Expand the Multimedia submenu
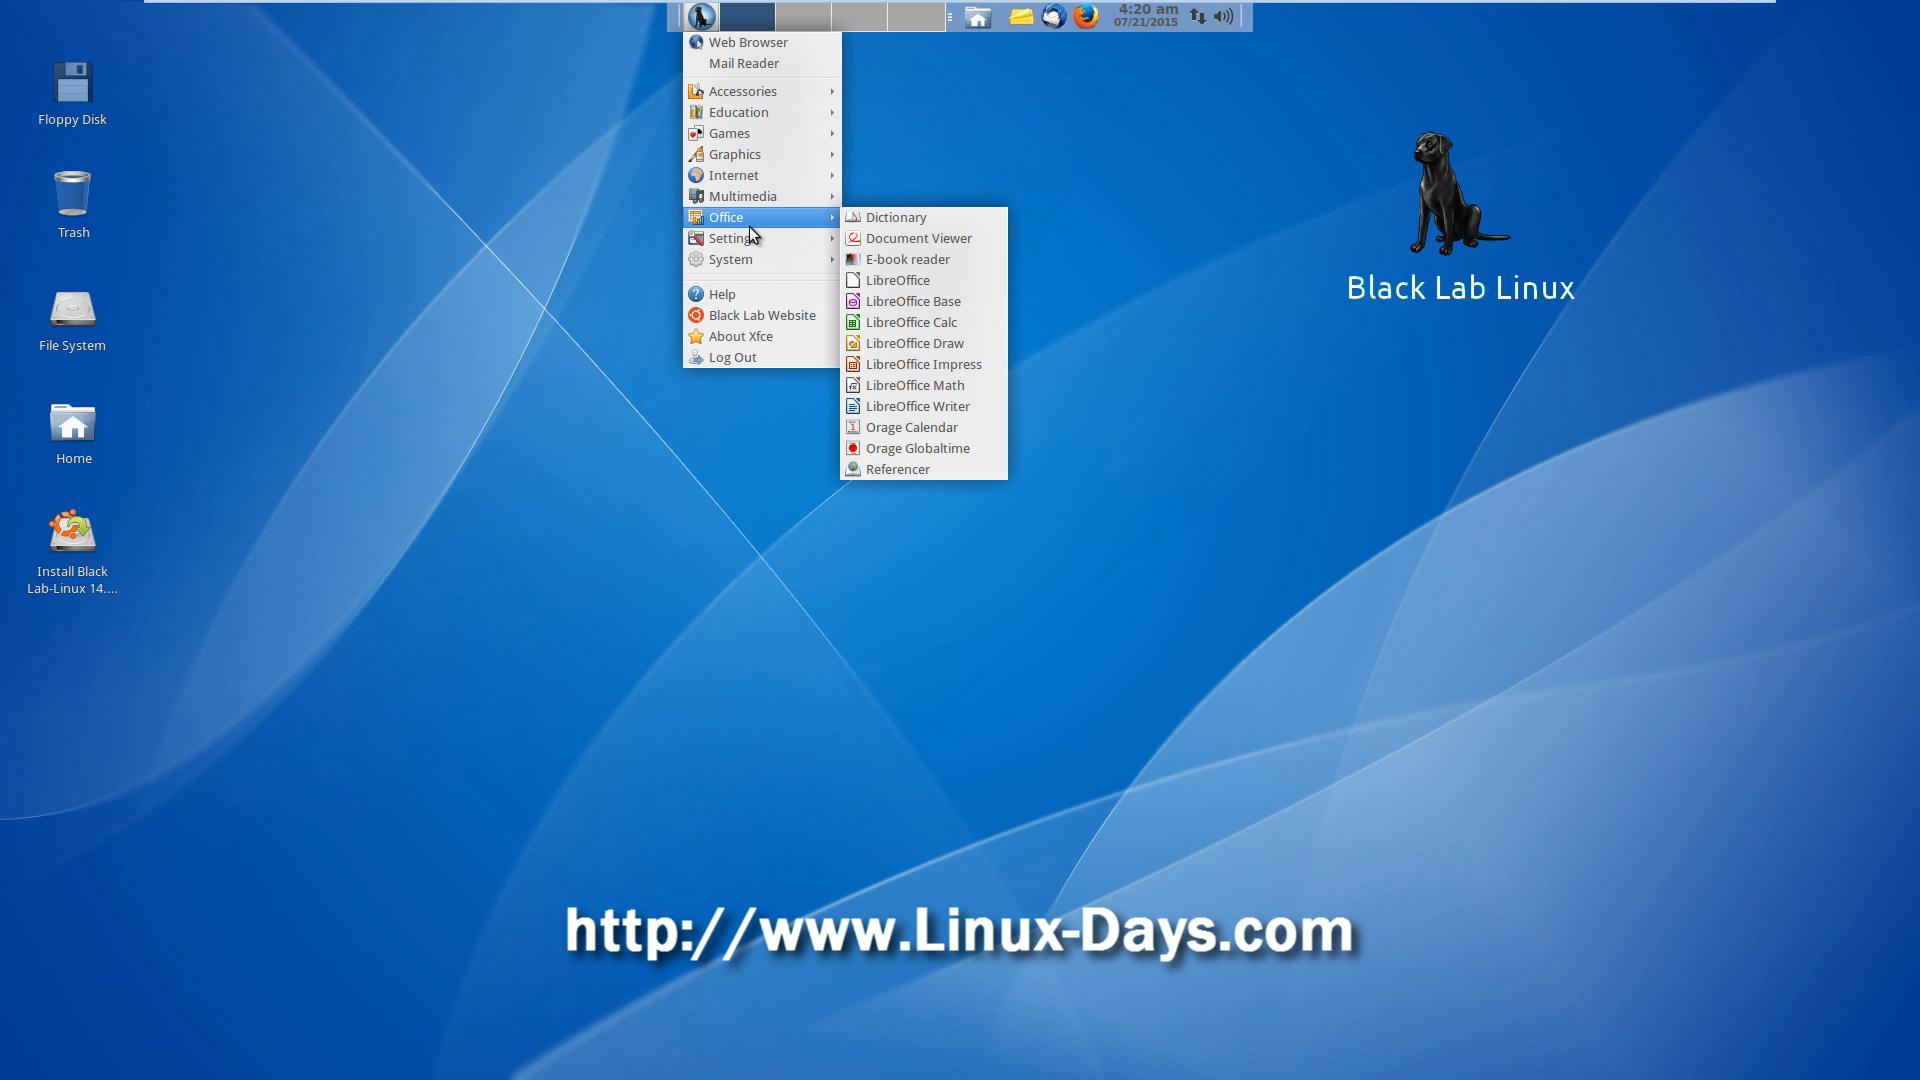The height and width of the screenshot is (1080, 1920). pos(762,196)
